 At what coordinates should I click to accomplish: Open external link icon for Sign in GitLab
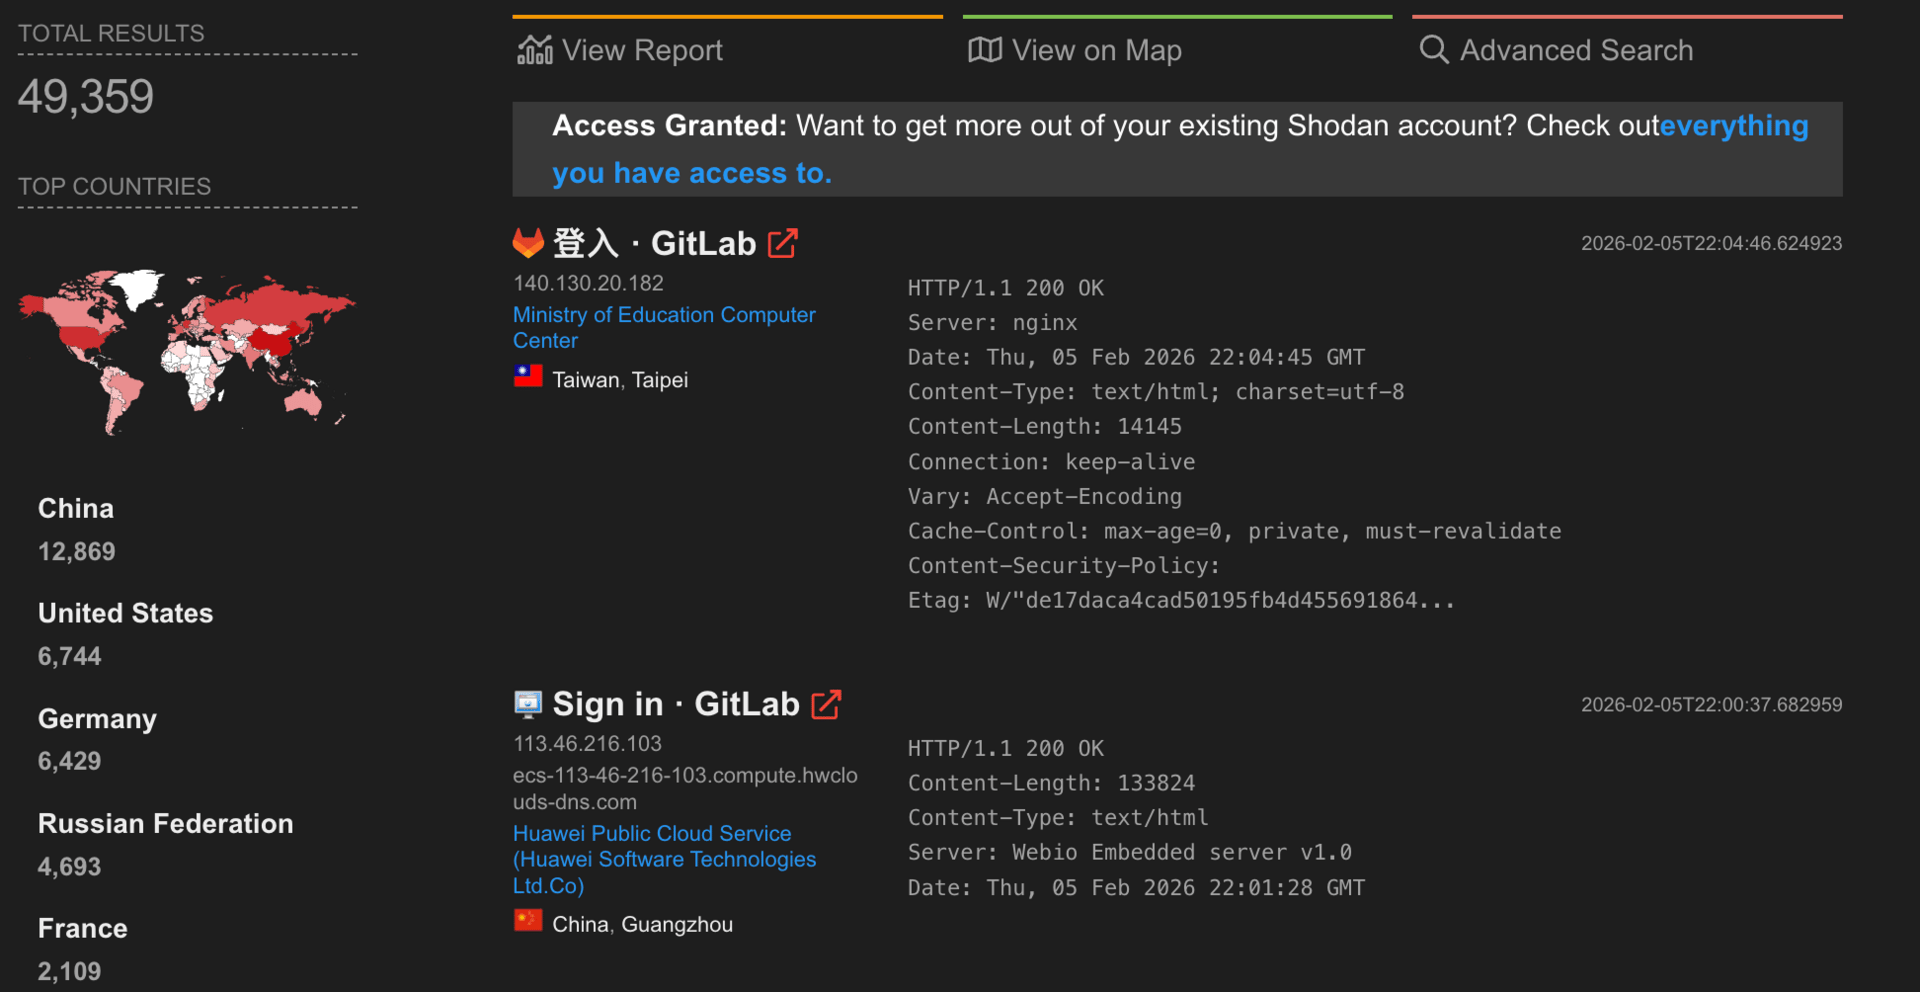click(826, 704)
